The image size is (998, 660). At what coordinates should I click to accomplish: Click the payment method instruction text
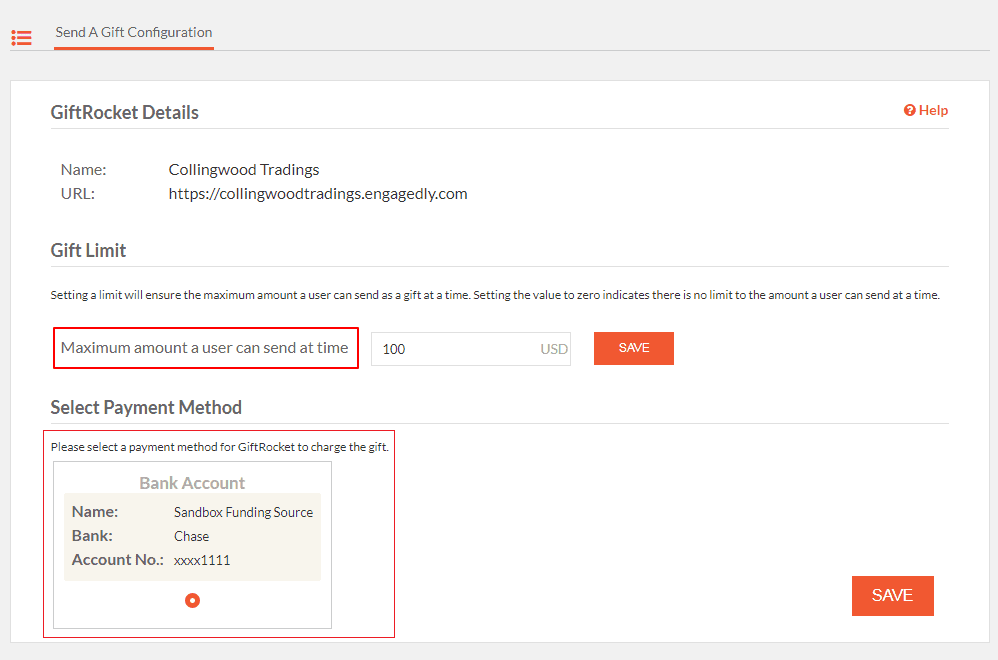click(x=220, y=447)
